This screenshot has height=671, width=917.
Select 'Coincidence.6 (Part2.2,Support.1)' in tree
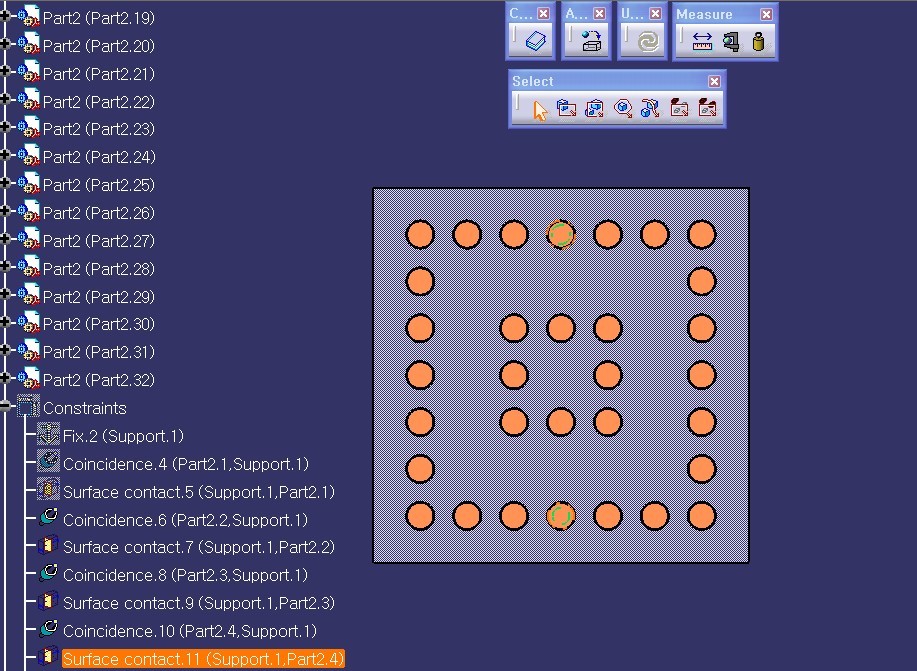[185, 519]
